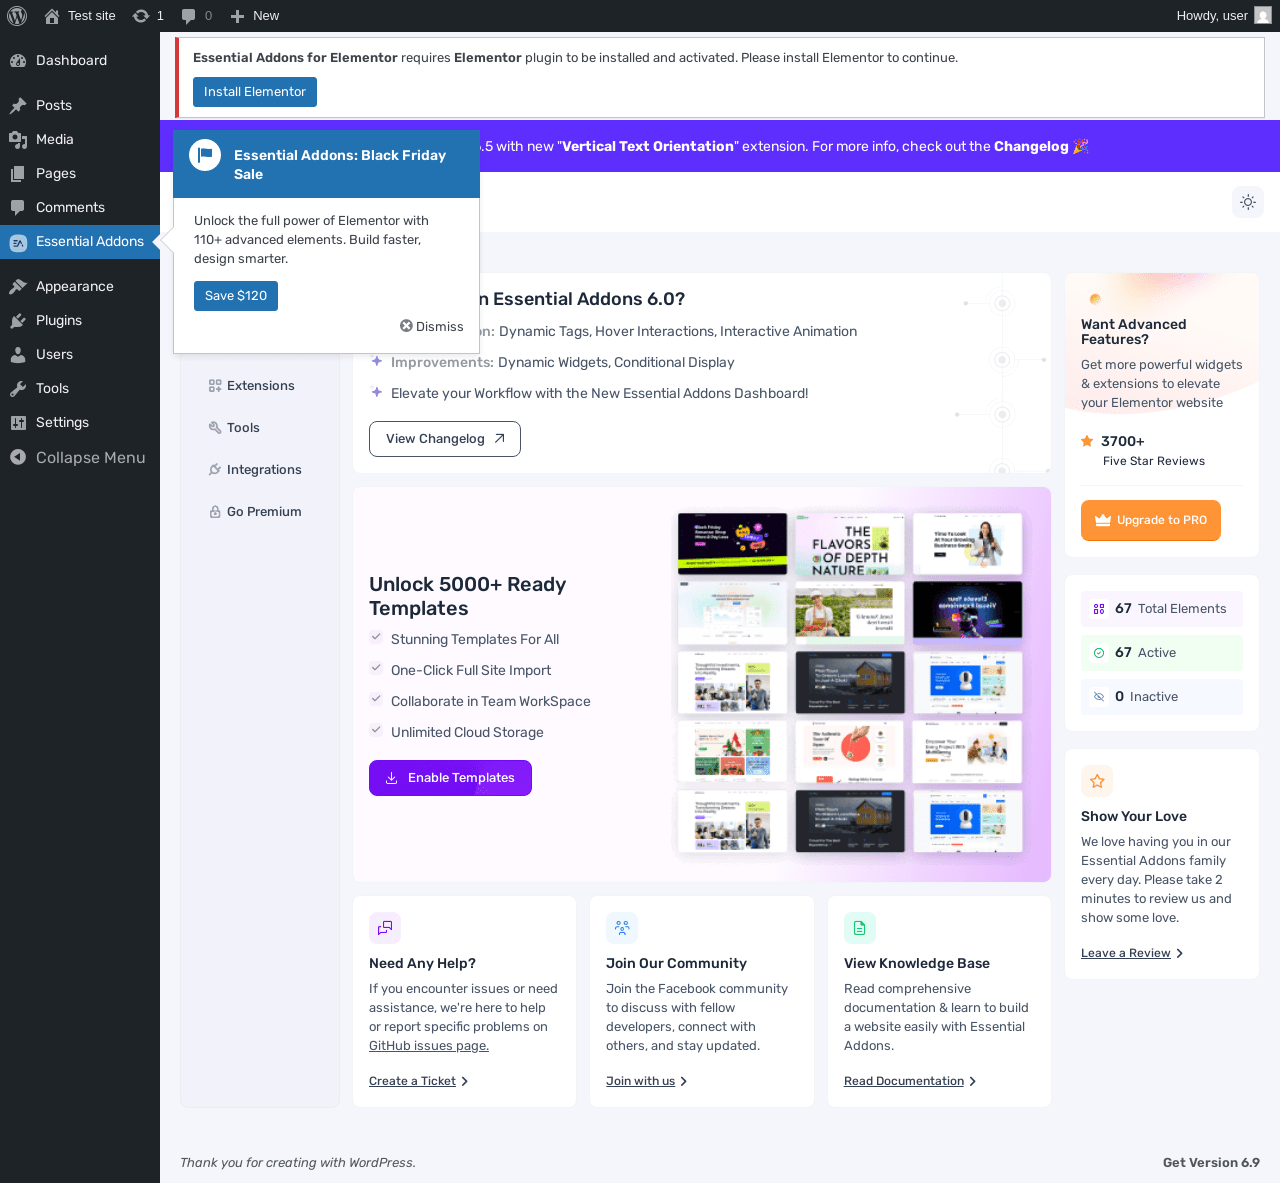
Task: Click the Collapse Menu arrow icon
Action: [x=18, y=457]
